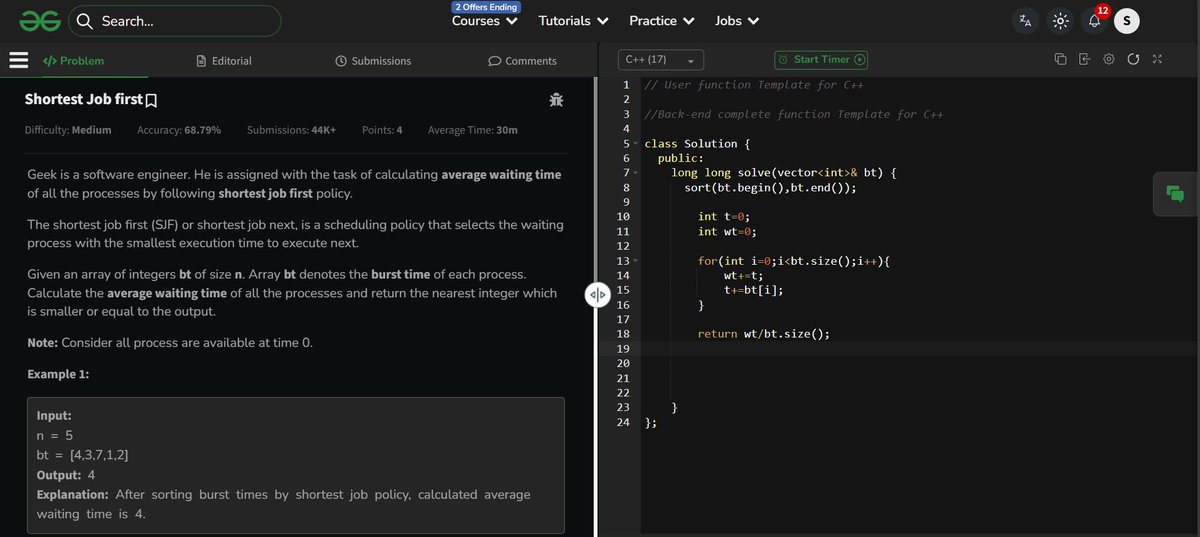
Task: Switch to the Submissions tab
Action: (374, 61)
